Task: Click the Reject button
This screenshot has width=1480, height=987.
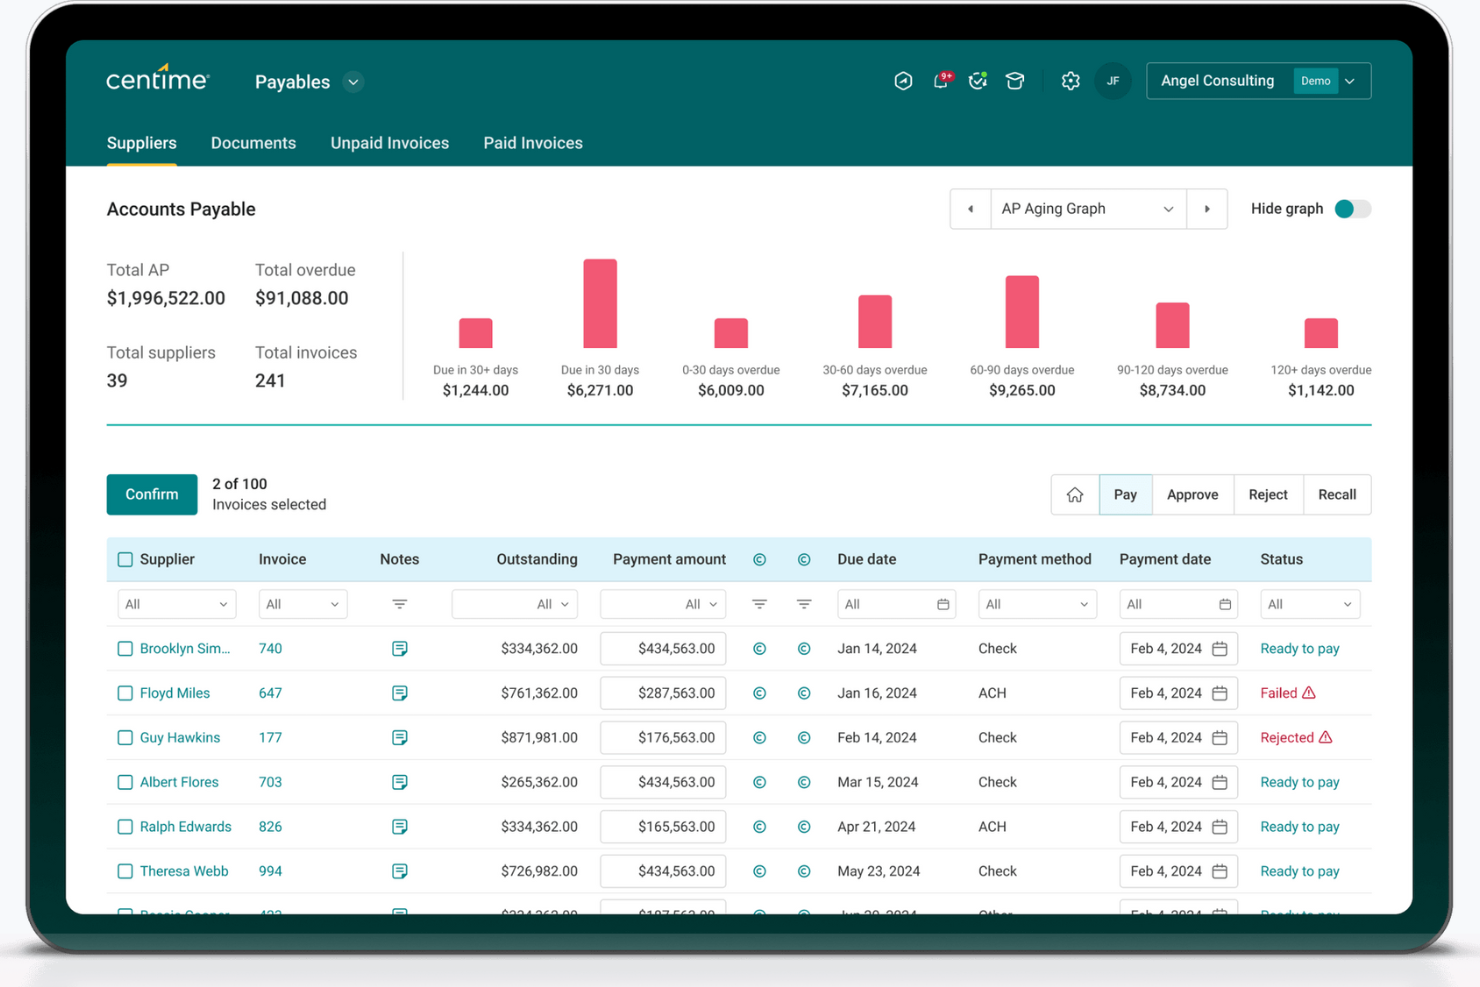Action: (1268, 495)
